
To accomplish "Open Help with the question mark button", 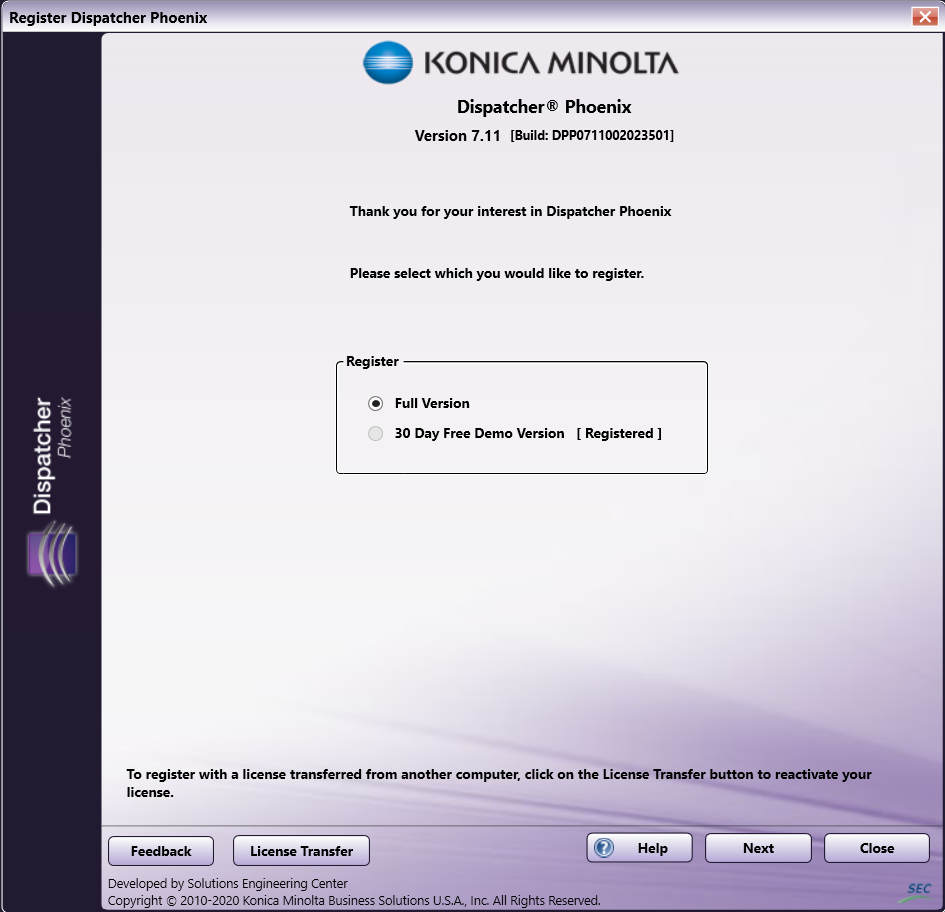I will (x=639, y=848).
